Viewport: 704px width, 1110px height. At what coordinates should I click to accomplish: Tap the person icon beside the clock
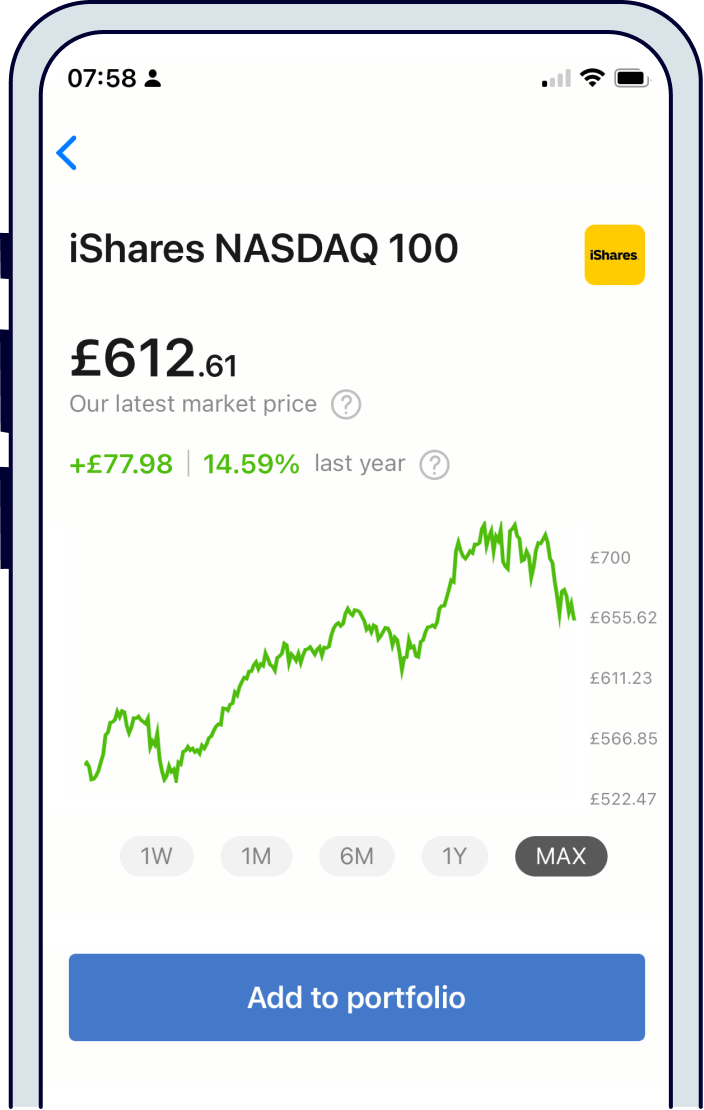[x=152, y=79]
